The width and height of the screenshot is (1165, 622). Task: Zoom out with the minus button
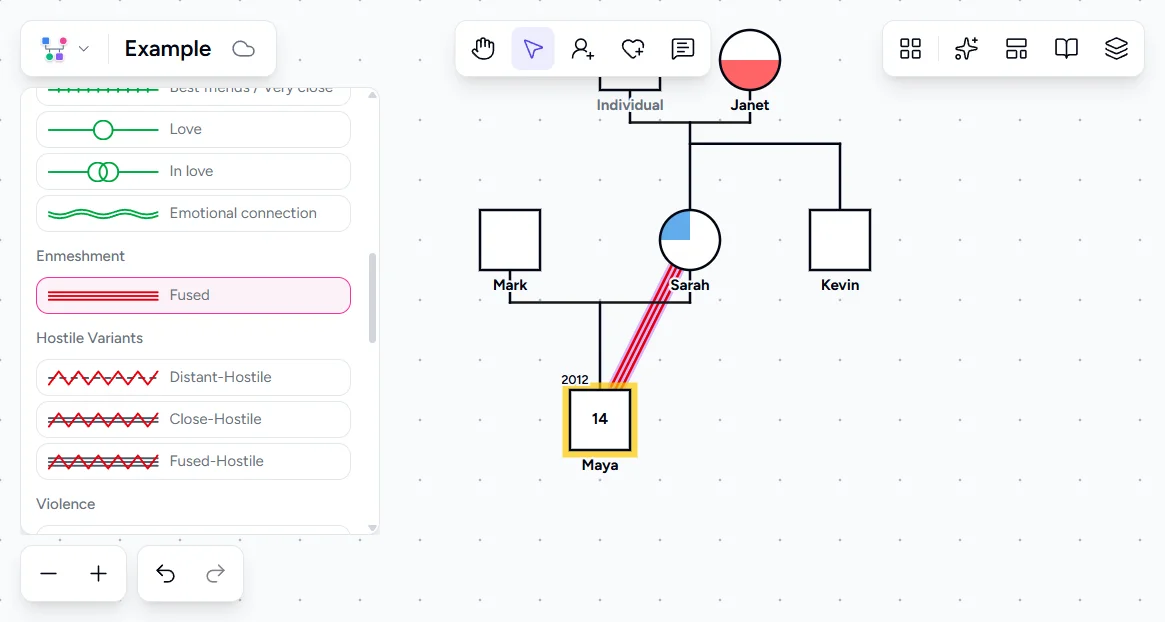48,574
